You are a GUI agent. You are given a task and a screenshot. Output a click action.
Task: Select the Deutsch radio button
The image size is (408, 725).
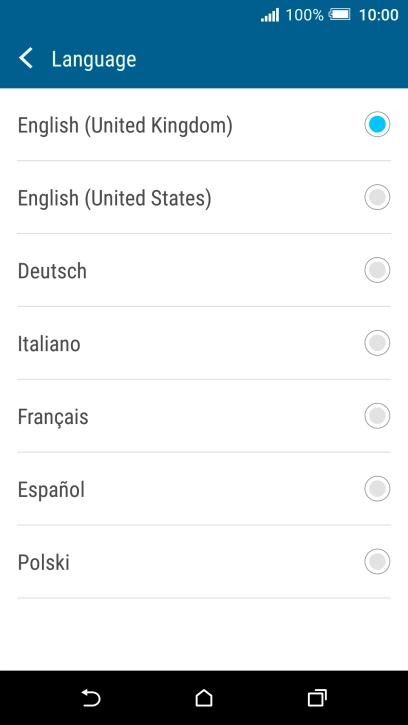click(x=377, y=270)
